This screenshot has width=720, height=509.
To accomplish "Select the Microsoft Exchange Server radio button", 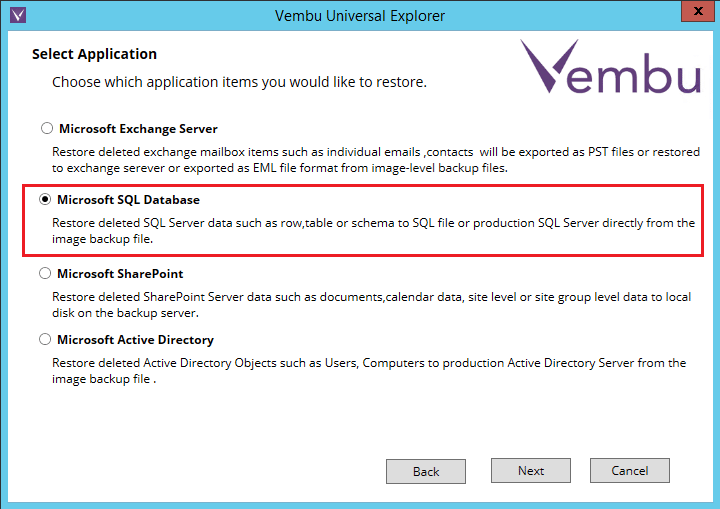I will tap(46, 128).
